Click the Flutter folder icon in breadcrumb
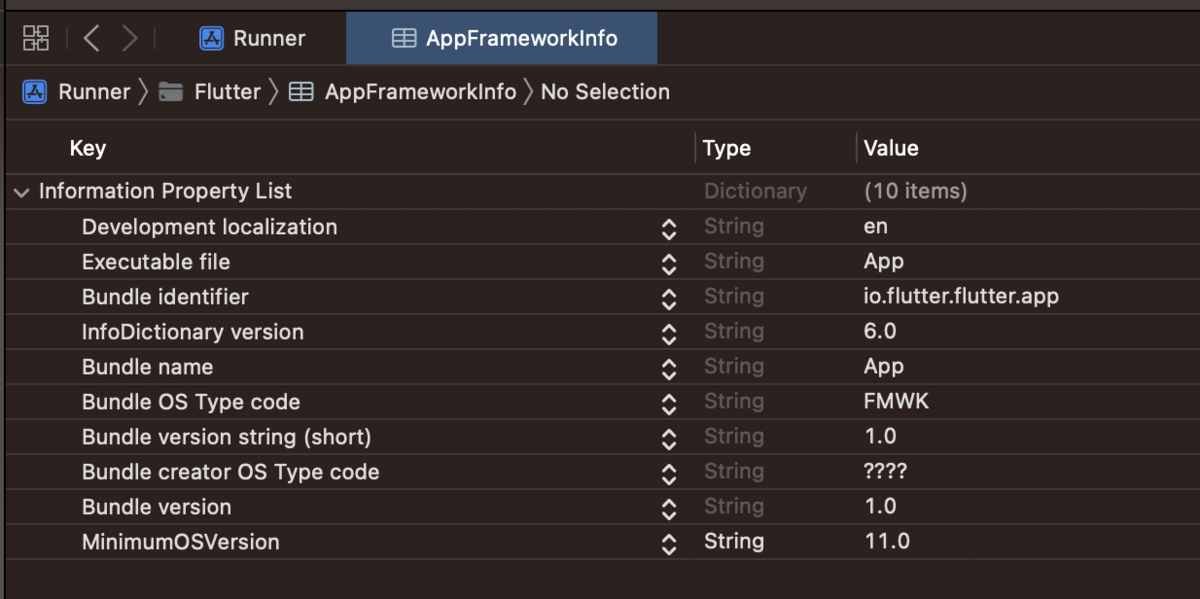 coord(172,92)
